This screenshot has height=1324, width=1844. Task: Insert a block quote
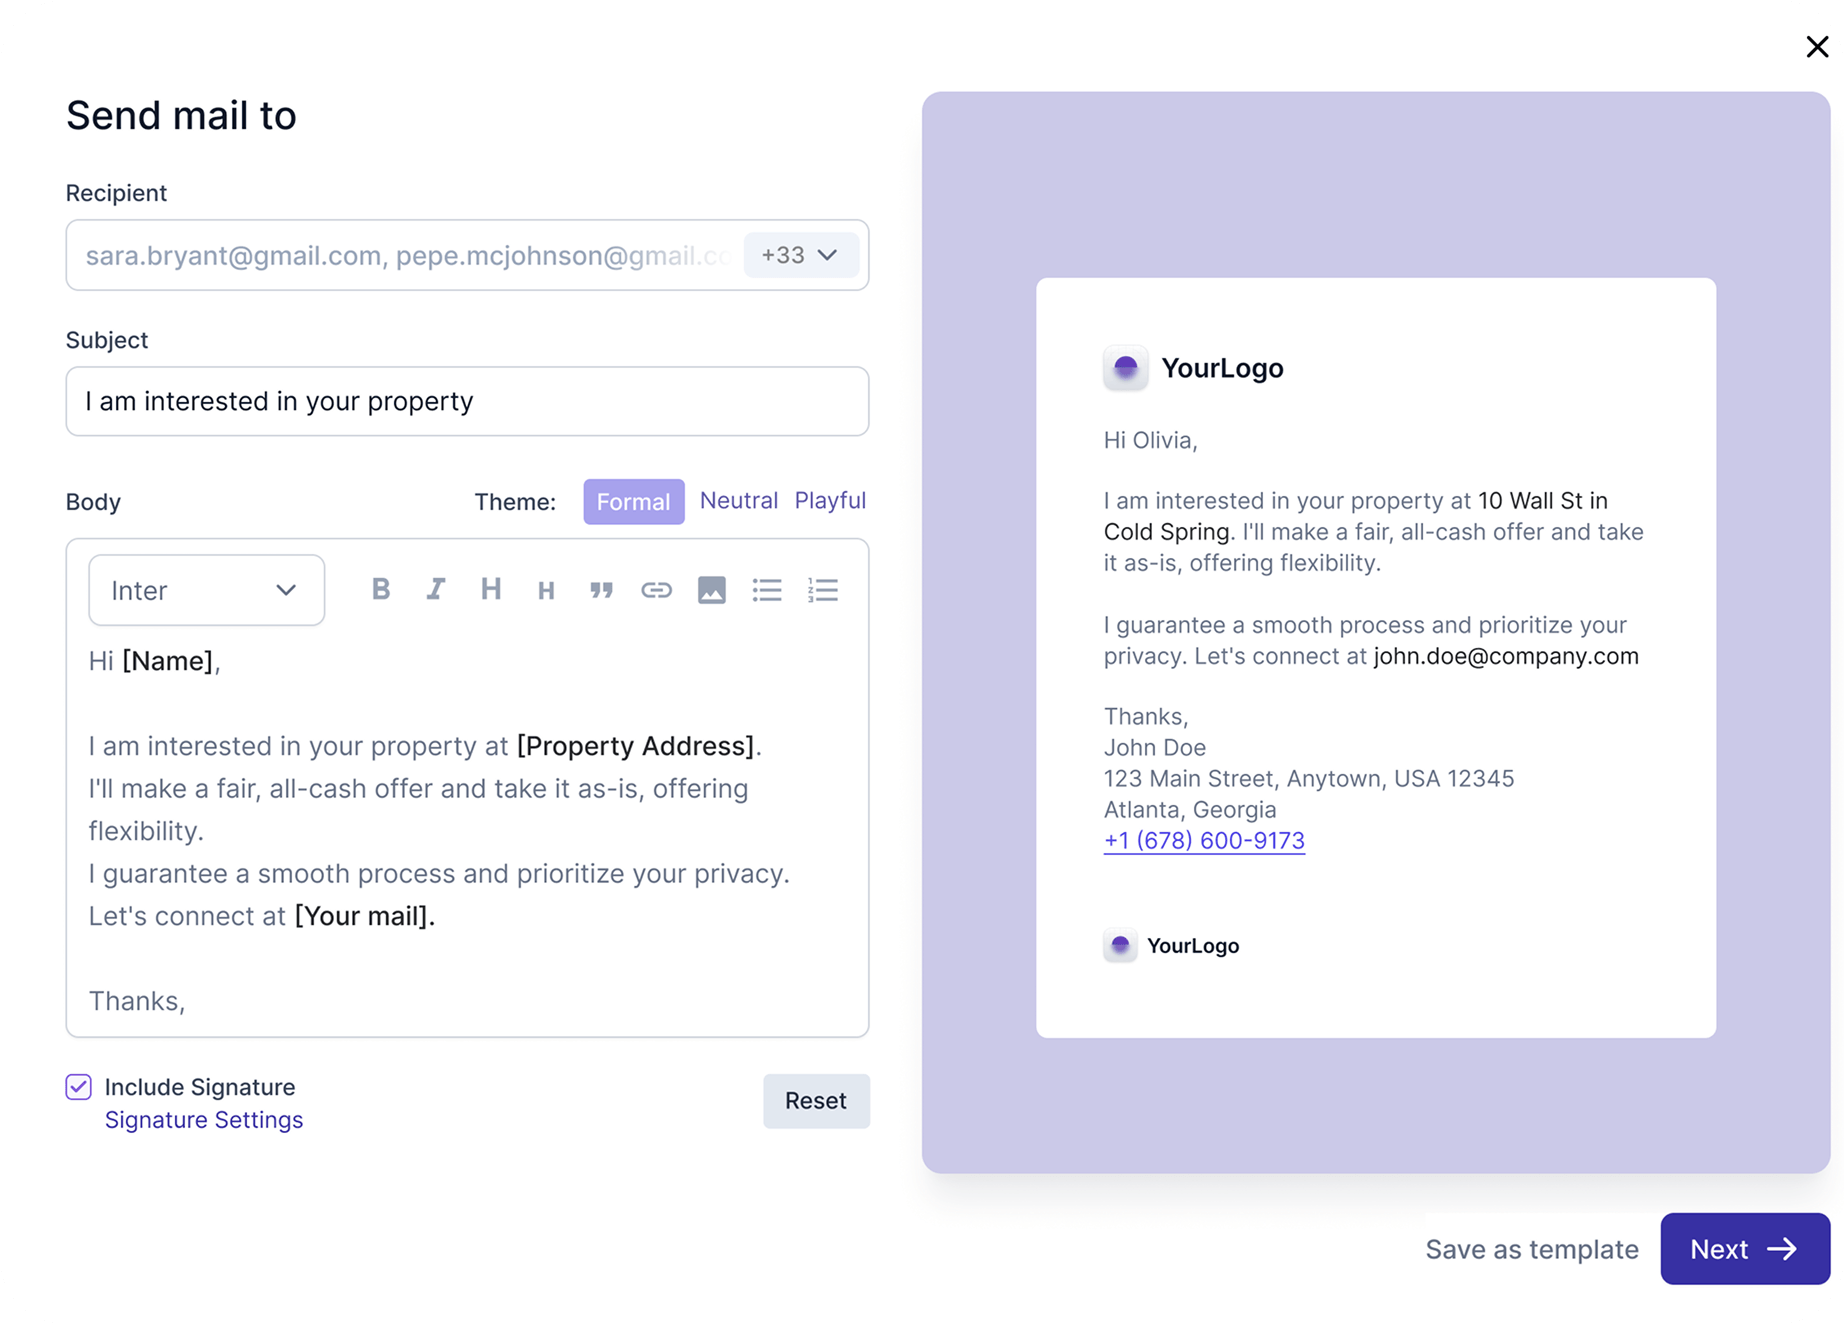click(x=601, y=590)
